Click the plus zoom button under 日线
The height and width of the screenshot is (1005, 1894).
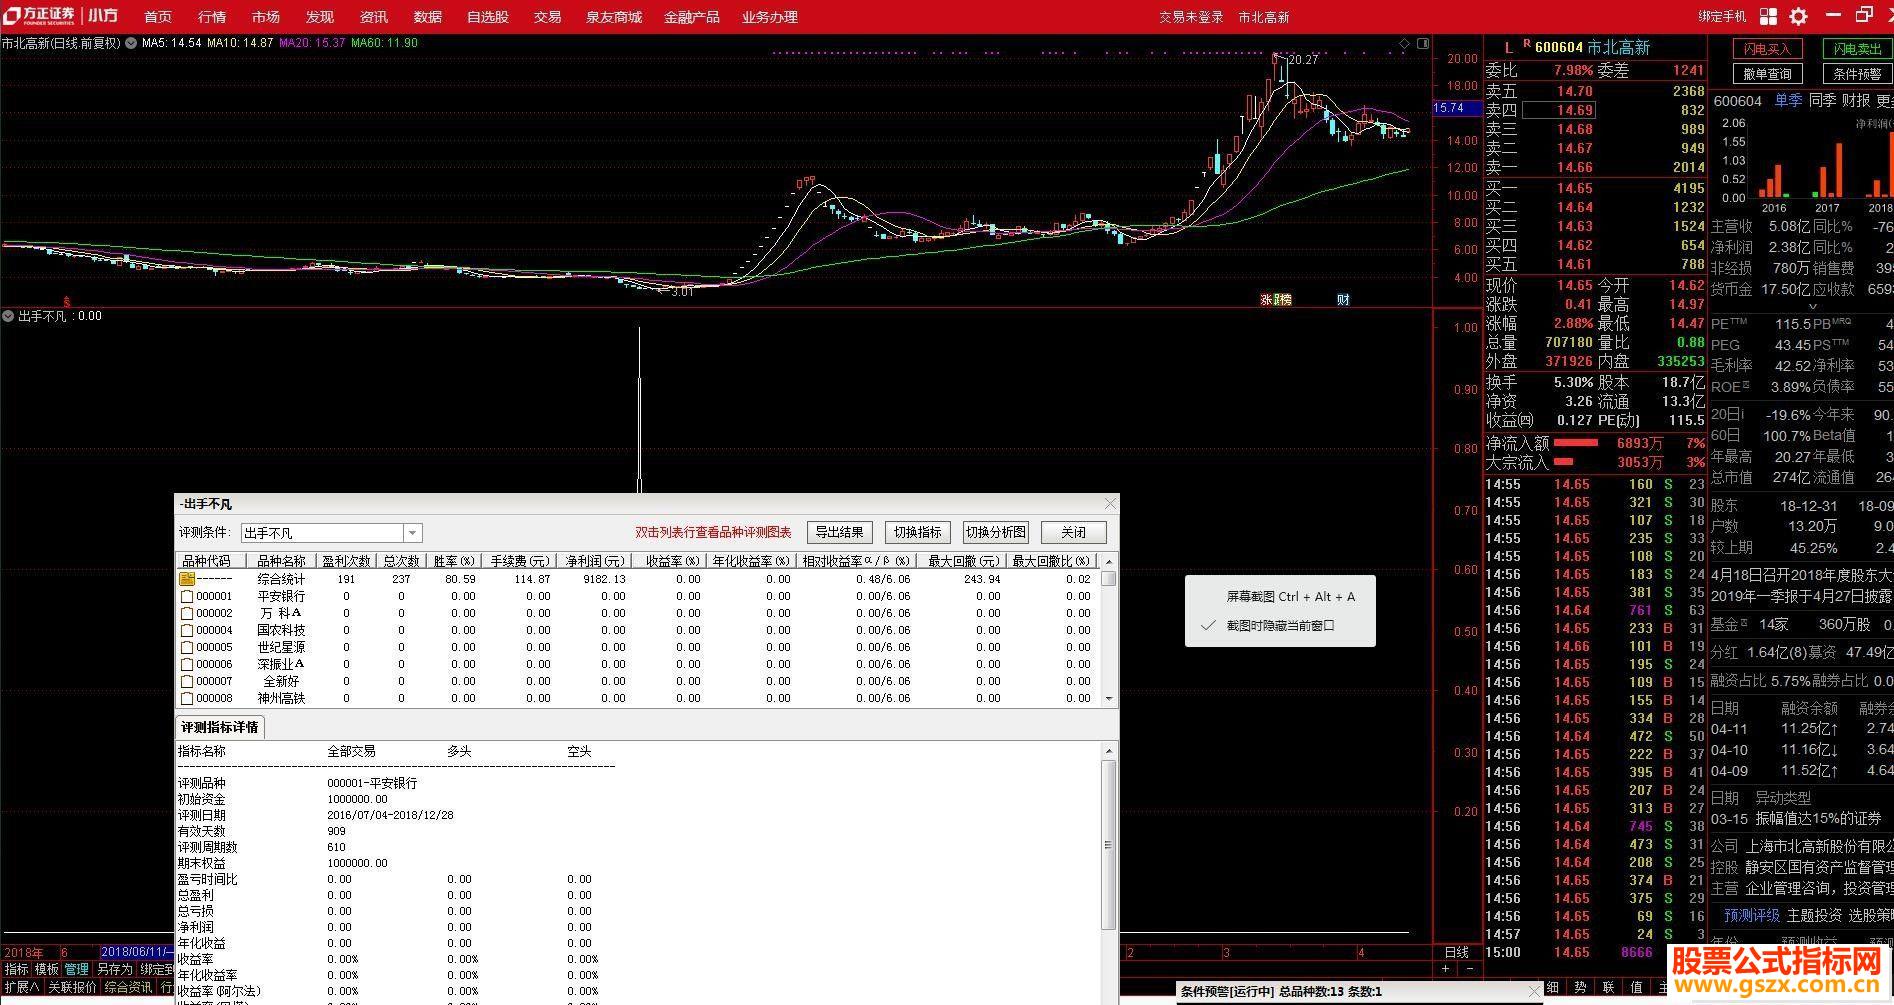tap(1445, 969)
